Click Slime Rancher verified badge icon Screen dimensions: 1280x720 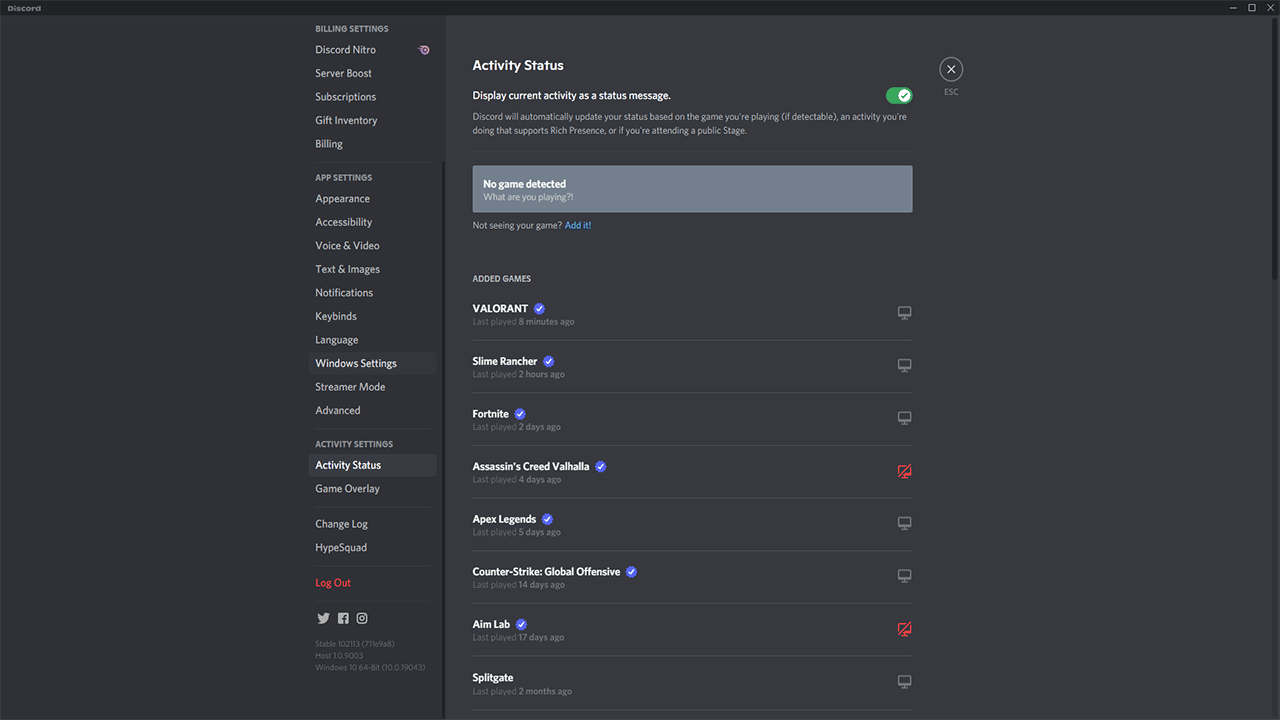pyautogui.click(x=548, y=361)
